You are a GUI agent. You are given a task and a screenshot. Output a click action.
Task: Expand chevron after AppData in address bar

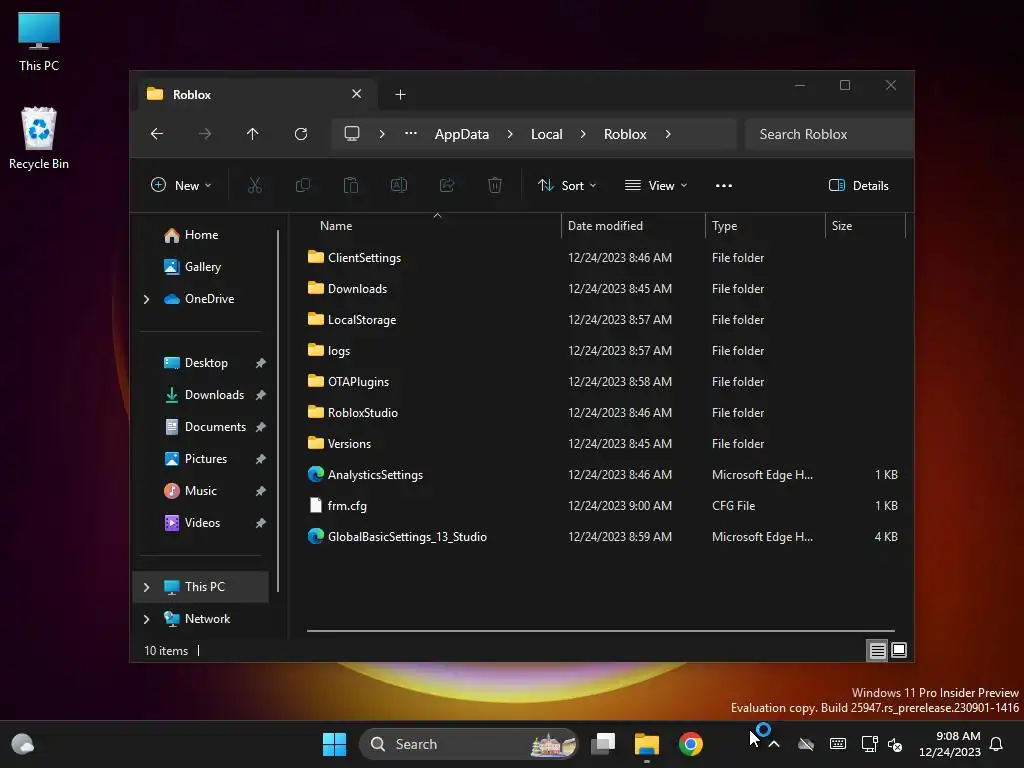tap(510, 134)
